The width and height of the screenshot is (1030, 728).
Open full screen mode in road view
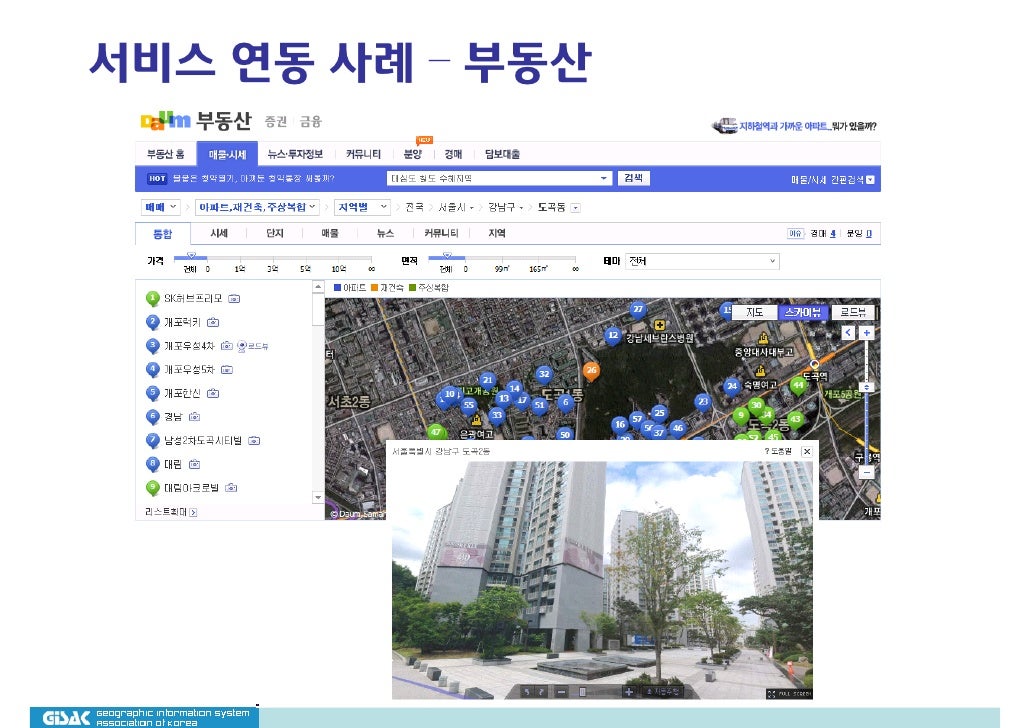tap(789, 692)
